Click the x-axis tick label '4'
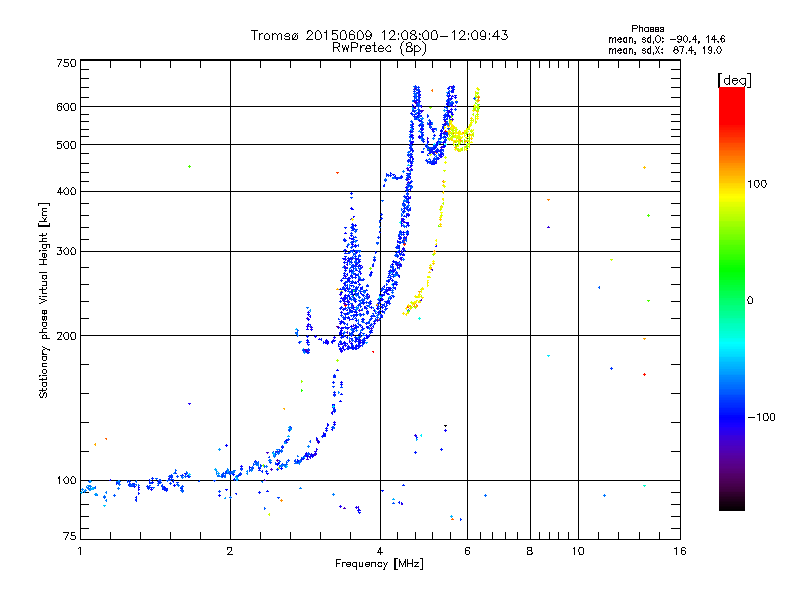800x600 pixels. tap(380, 551)
